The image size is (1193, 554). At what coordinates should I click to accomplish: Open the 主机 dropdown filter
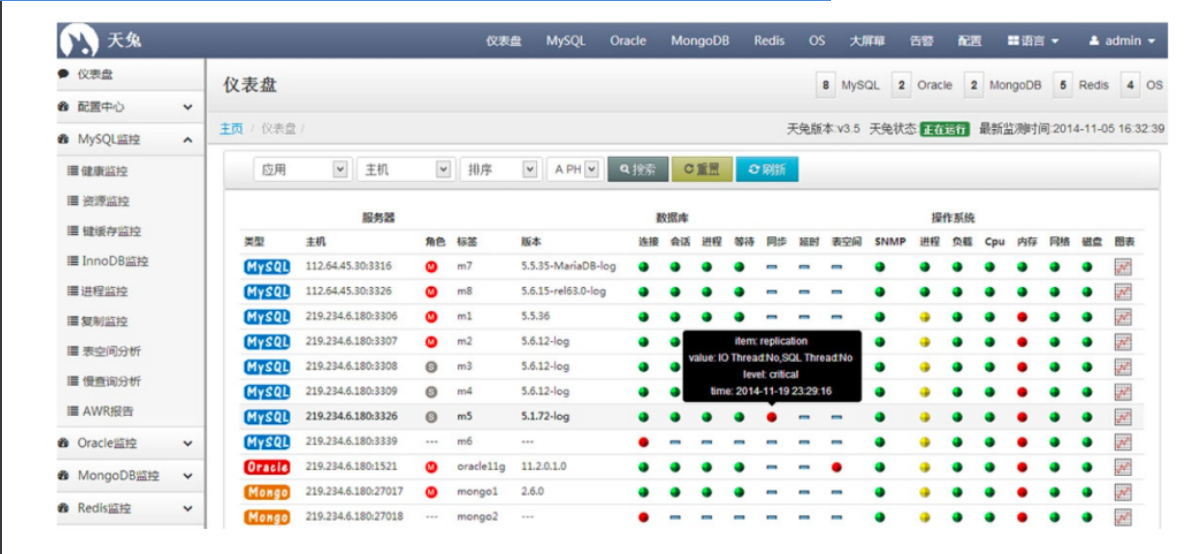pos(405,170)
